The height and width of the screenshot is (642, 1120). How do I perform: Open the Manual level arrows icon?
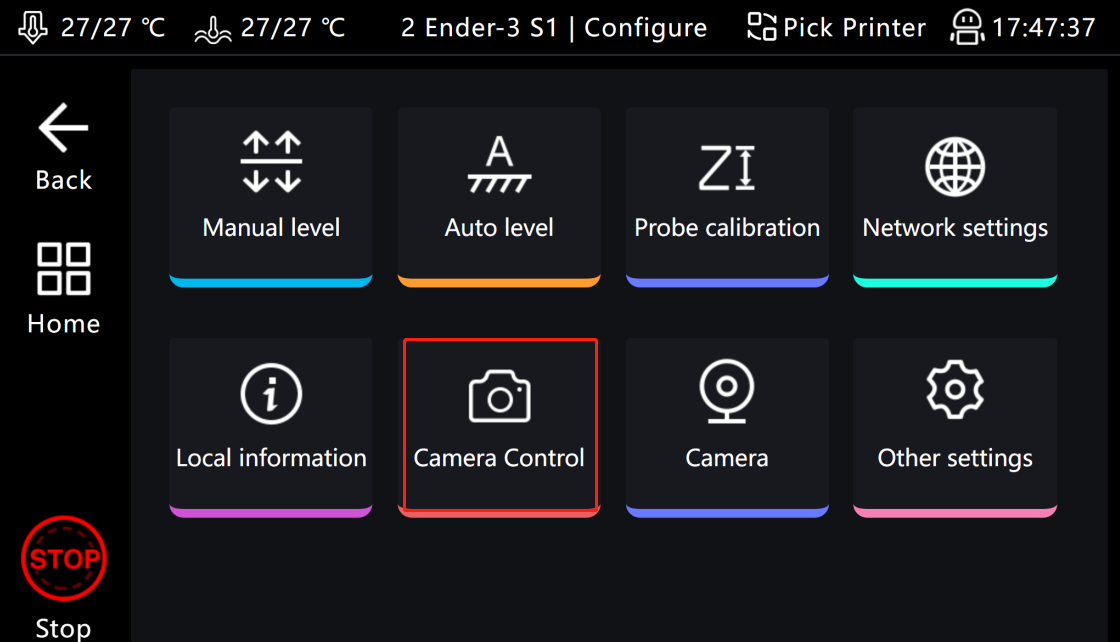point(271,162)
